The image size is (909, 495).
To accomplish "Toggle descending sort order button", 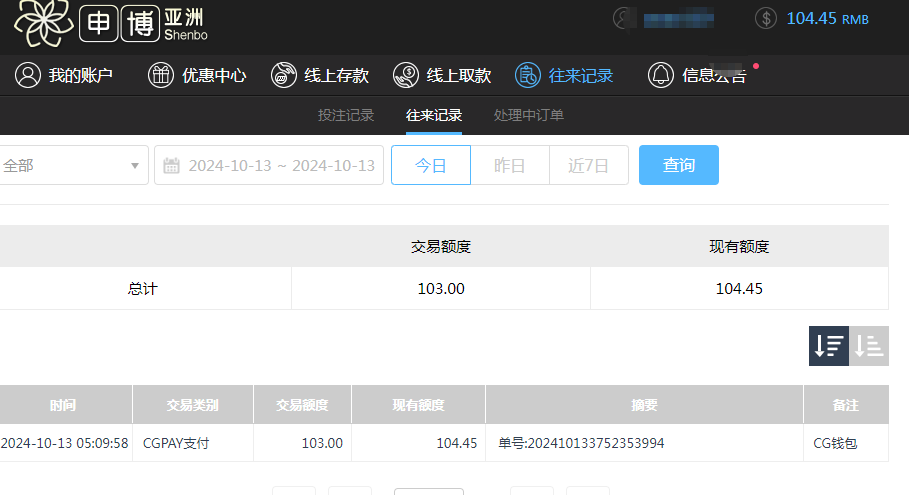I will [x=828, y=346].
